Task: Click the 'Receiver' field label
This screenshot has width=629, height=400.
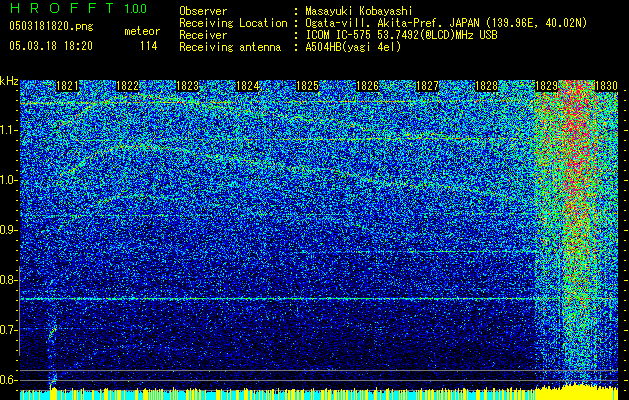Action: coord(203,35)
